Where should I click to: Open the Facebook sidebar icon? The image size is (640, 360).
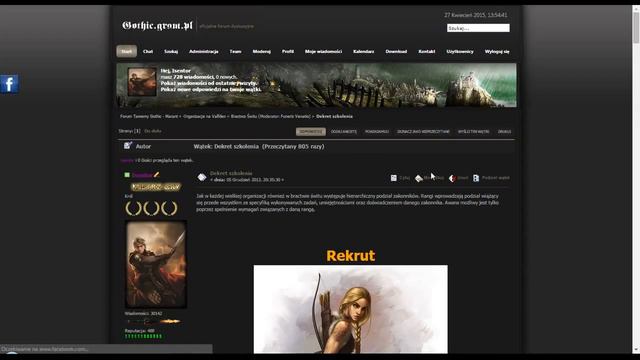tap(9, 84)
